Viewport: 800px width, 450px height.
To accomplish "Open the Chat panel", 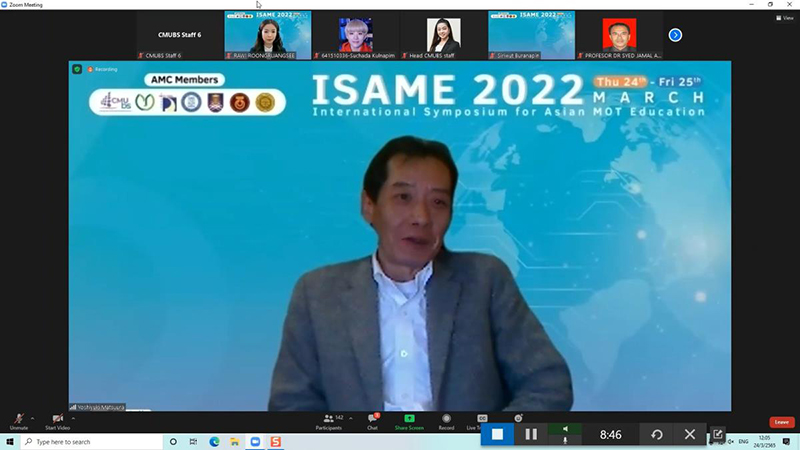I will tap(372, 421).
